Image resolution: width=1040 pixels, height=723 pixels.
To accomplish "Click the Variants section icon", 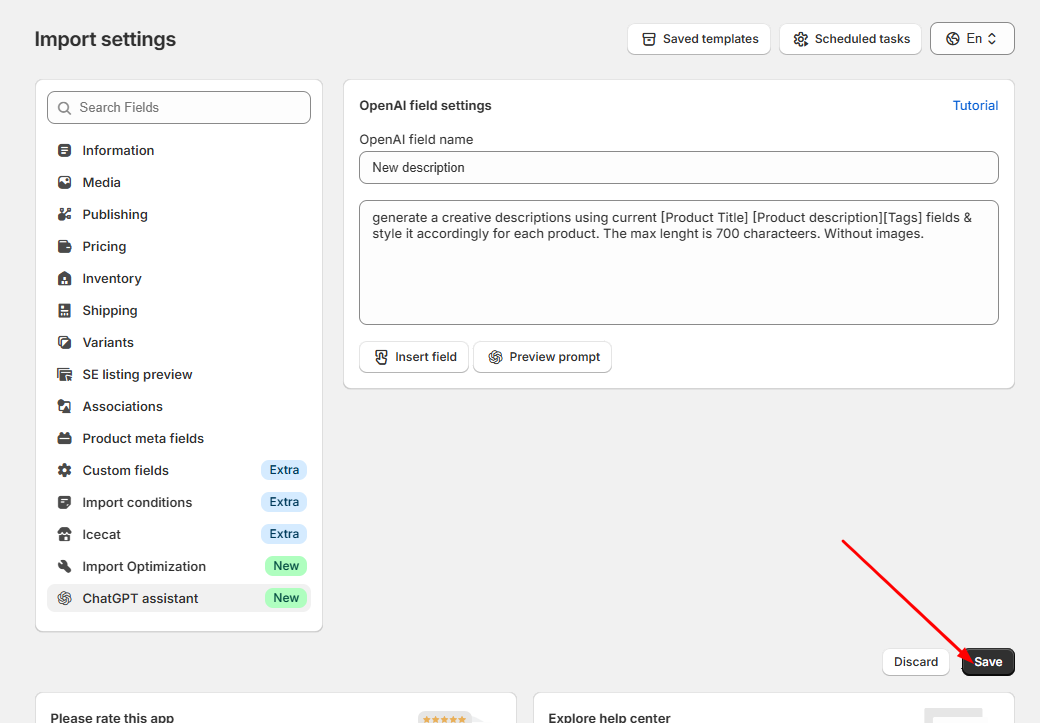I will point(64,342).
